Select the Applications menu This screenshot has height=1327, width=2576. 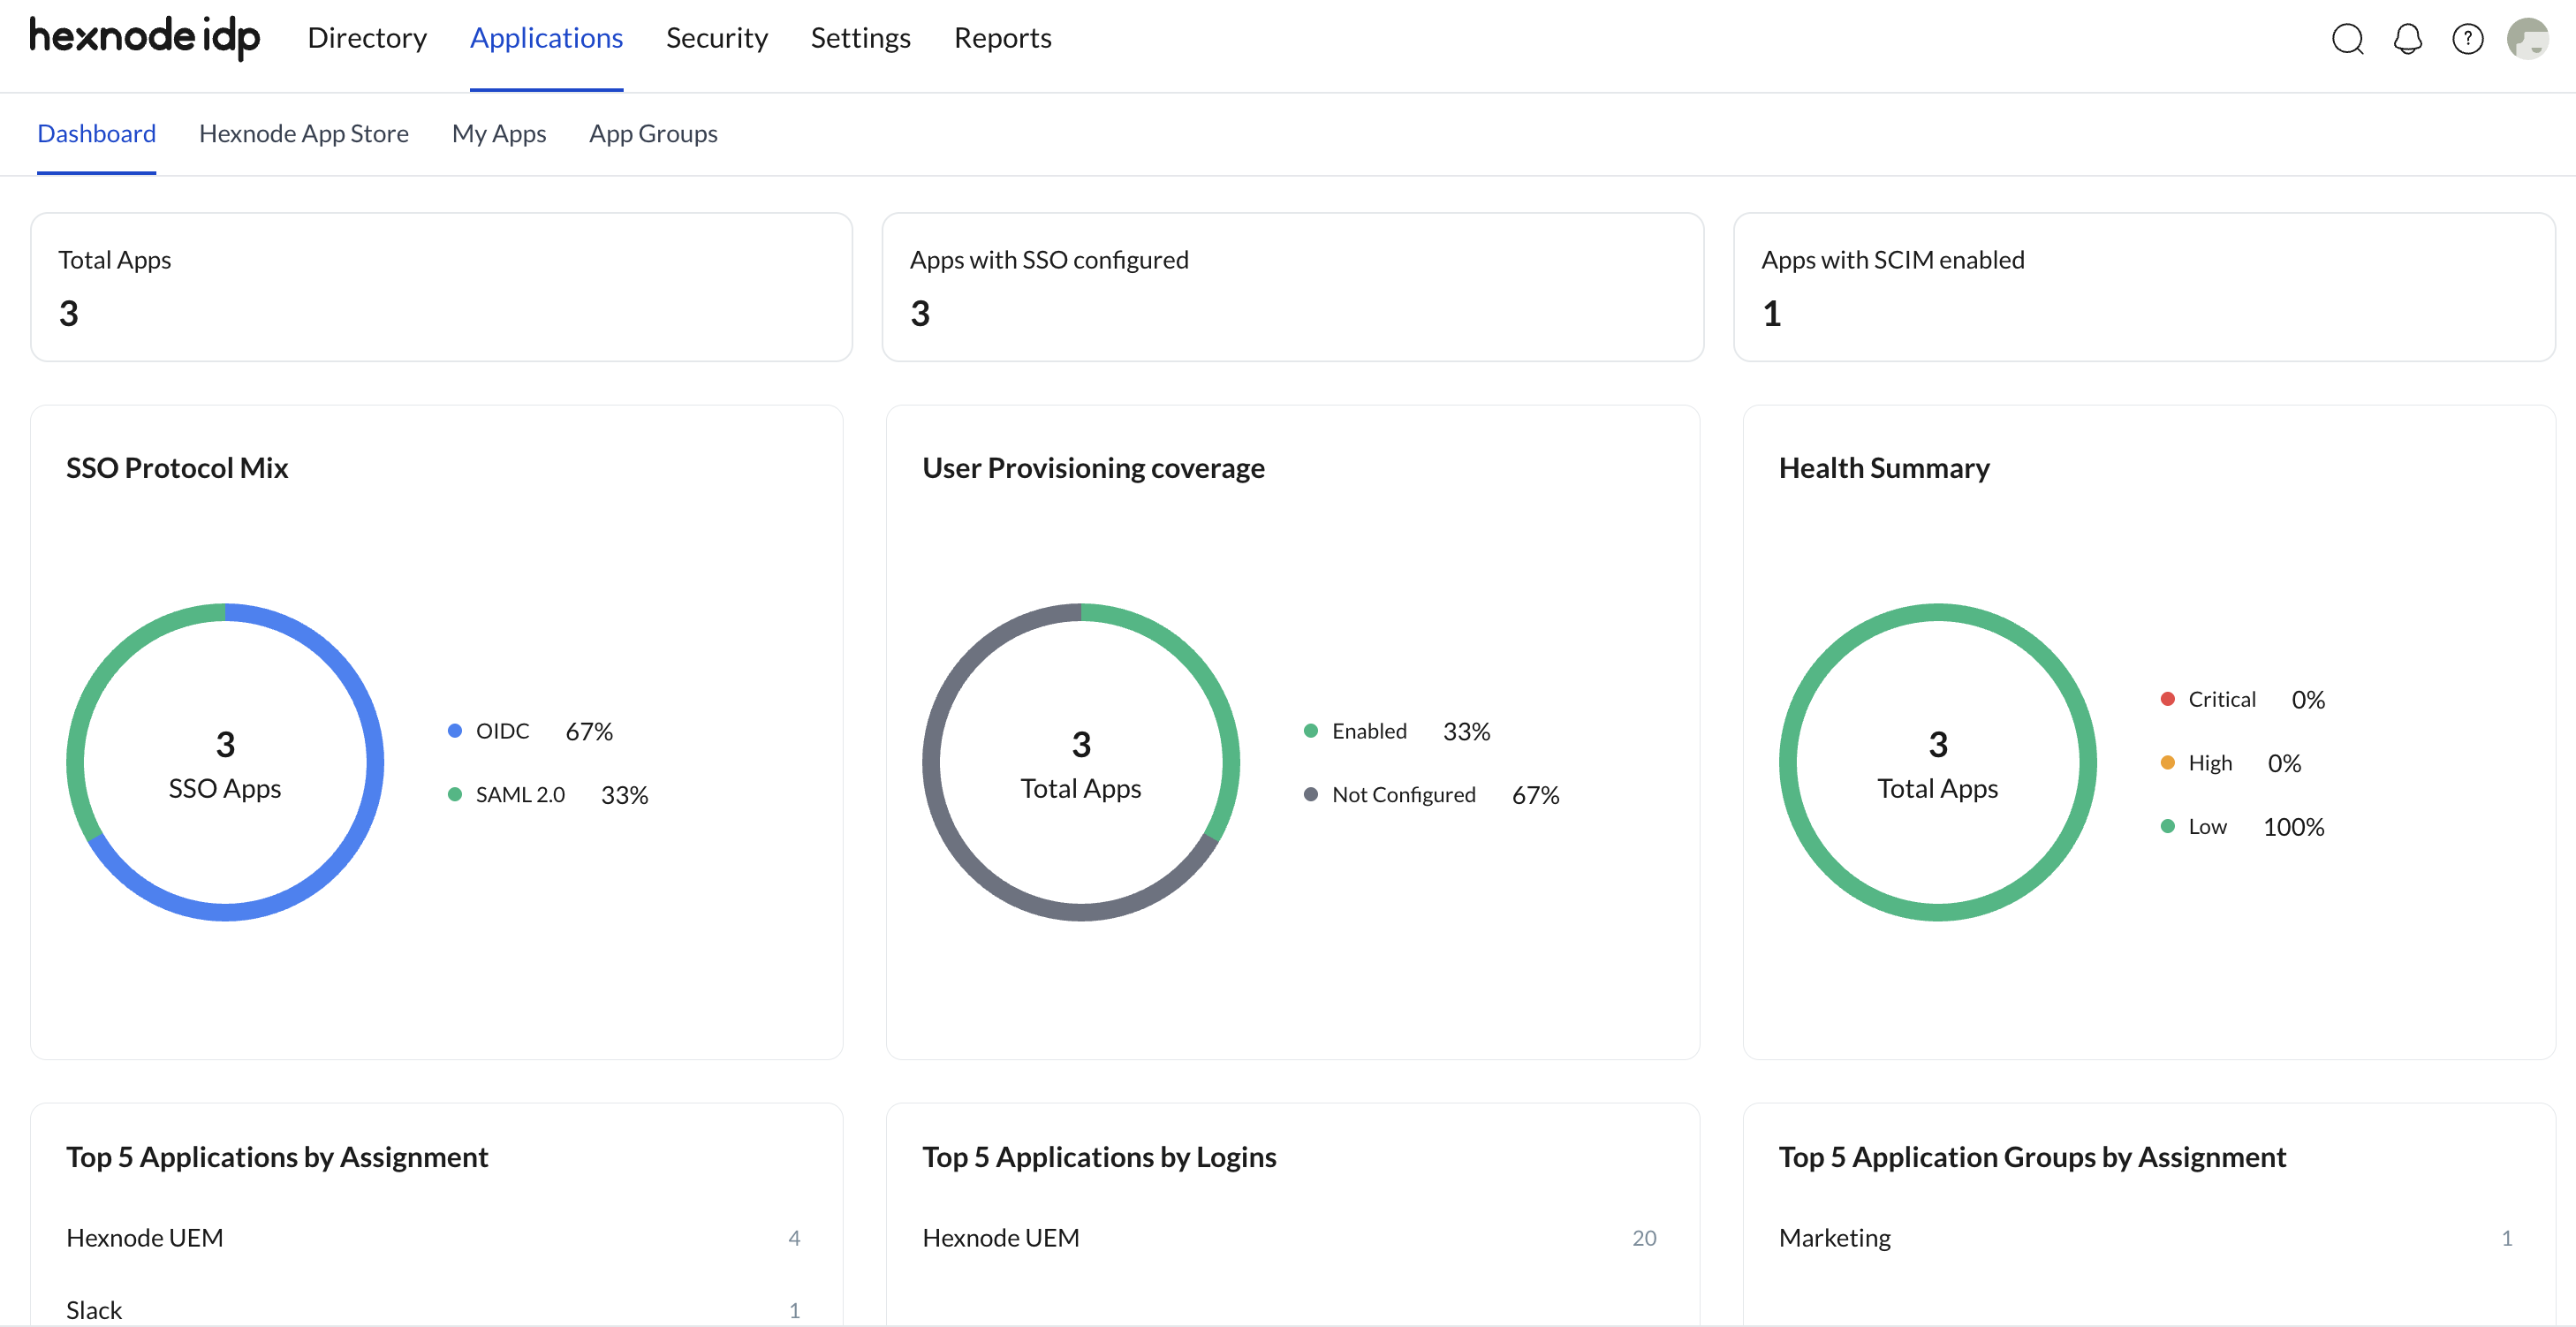point(546,38)
